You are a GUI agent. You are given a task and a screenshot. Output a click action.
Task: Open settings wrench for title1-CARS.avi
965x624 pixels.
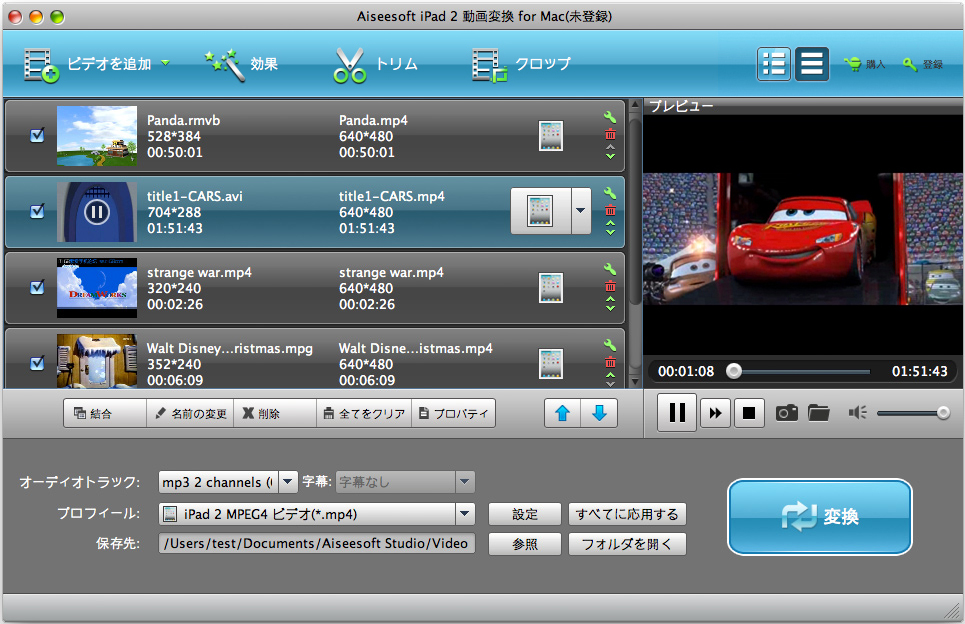pos(610,193)
